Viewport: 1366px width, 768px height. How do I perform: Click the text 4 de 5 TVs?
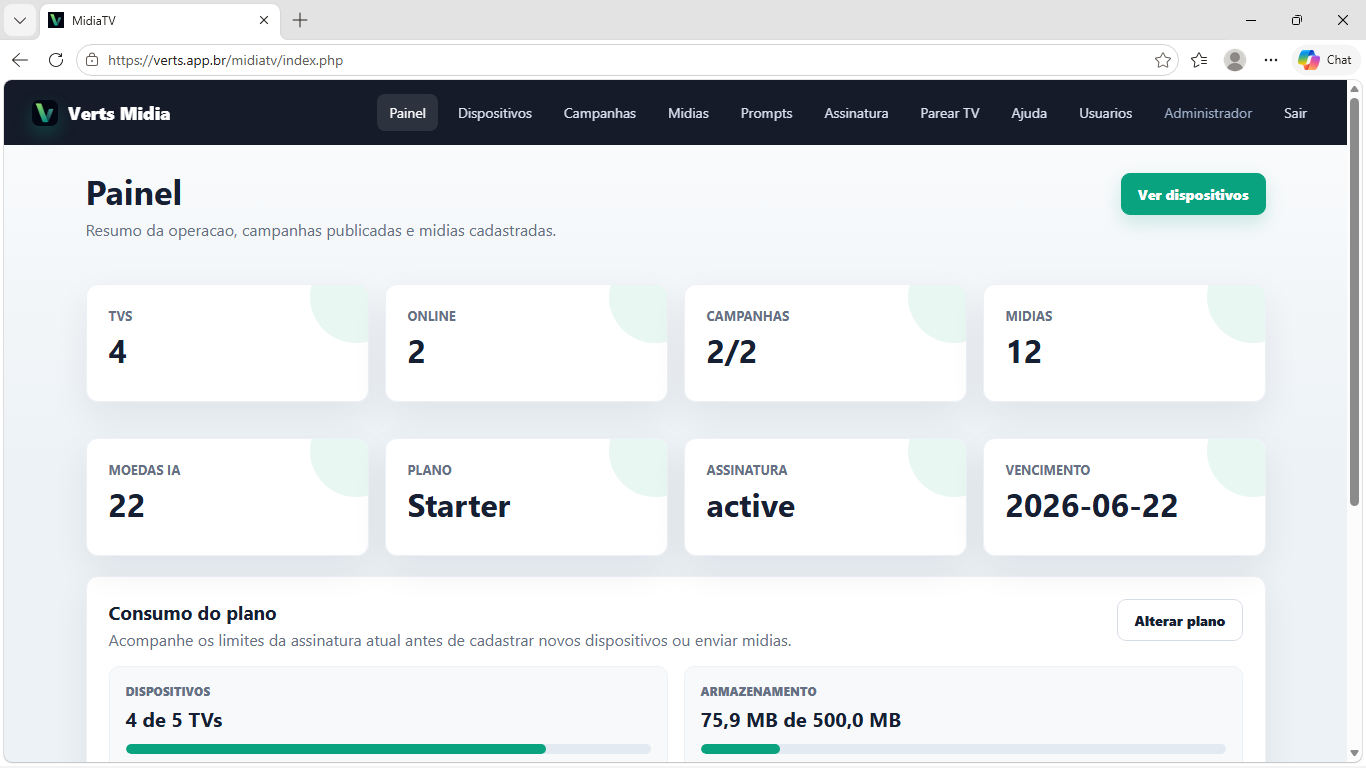174,720
